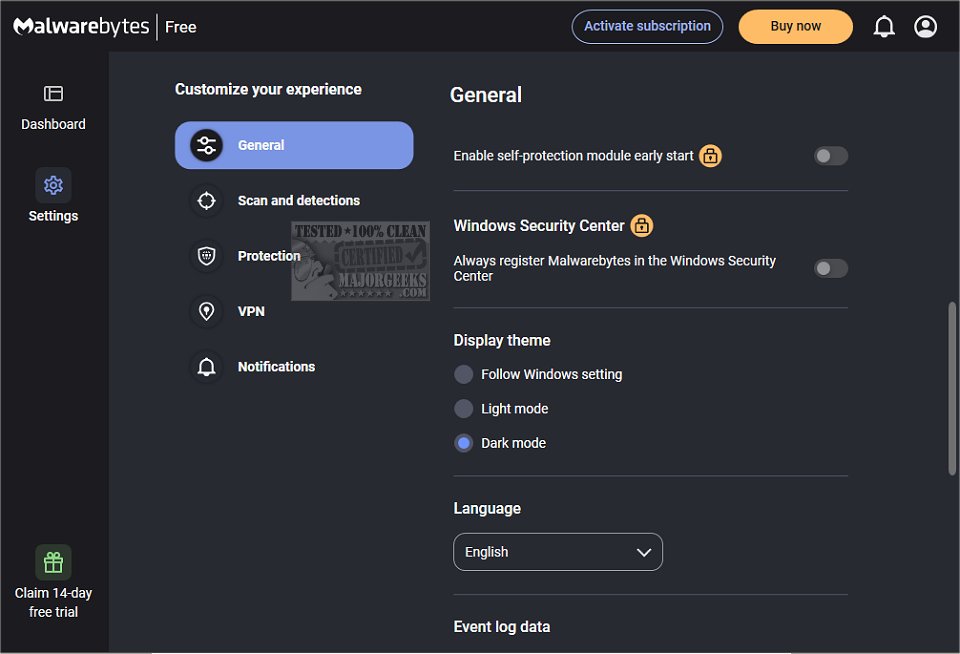This screenshot has width=960, height=654.
Task: Open the notifications bell in header
Action: pos(884,27)
